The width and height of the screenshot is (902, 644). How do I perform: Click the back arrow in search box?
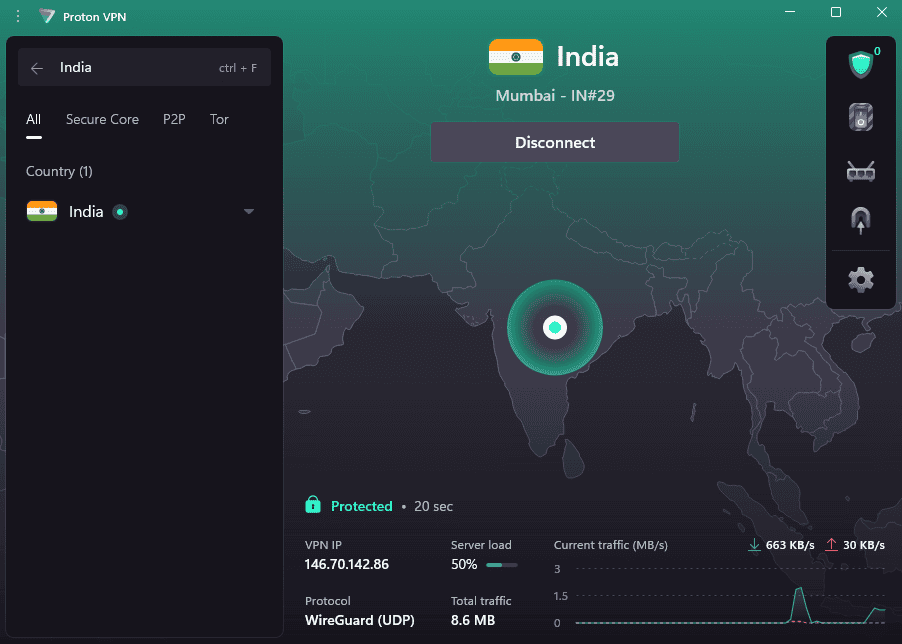click(x=37, y=68)
